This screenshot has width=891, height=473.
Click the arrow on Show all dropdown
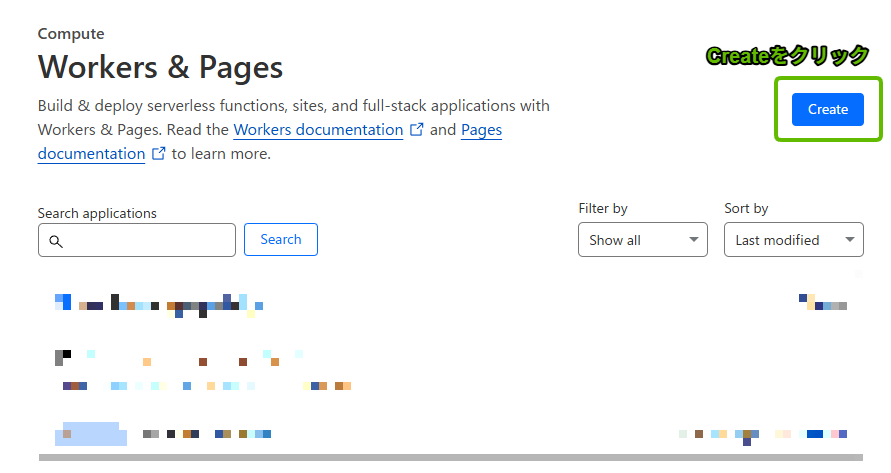[x=693, y=240]
